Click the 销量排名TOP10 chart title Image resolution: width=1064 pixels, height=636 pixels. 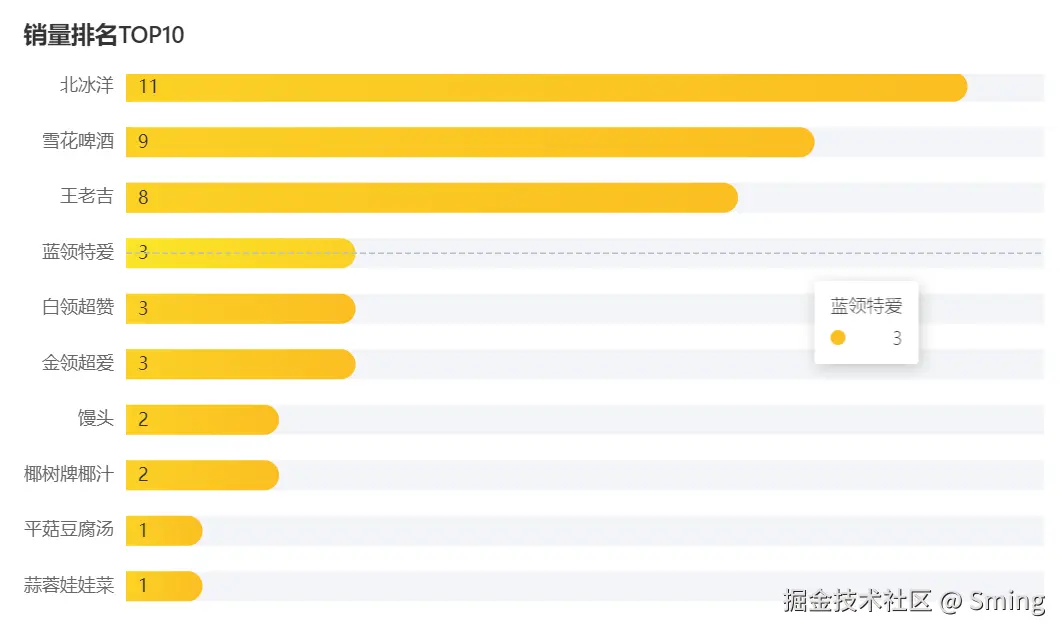click(x=104, y=36)
